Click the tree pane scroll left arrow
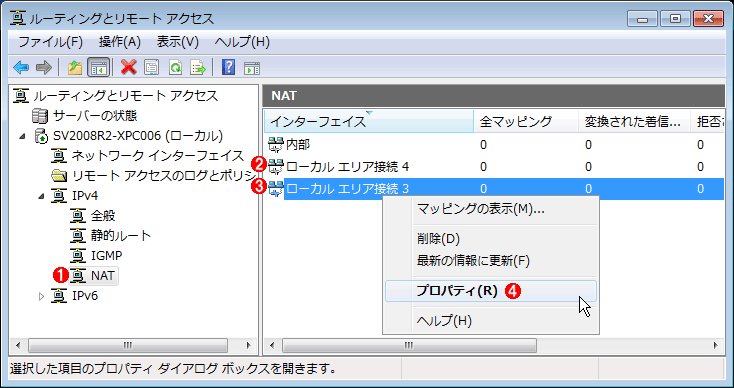Screen dimensions: 734x388 [x=18, y=346]
